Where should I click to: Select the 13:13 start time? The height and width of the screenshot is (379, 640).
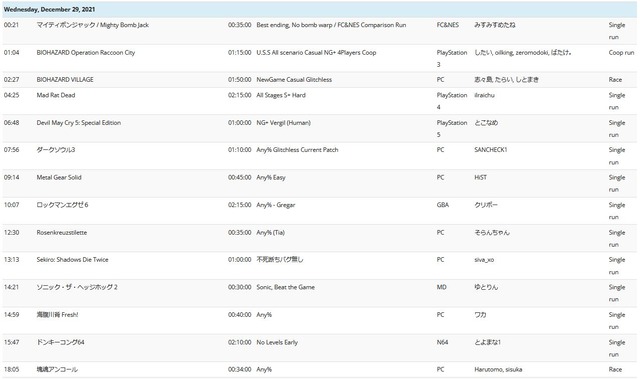pyautogui.click(x=11, y=259)
